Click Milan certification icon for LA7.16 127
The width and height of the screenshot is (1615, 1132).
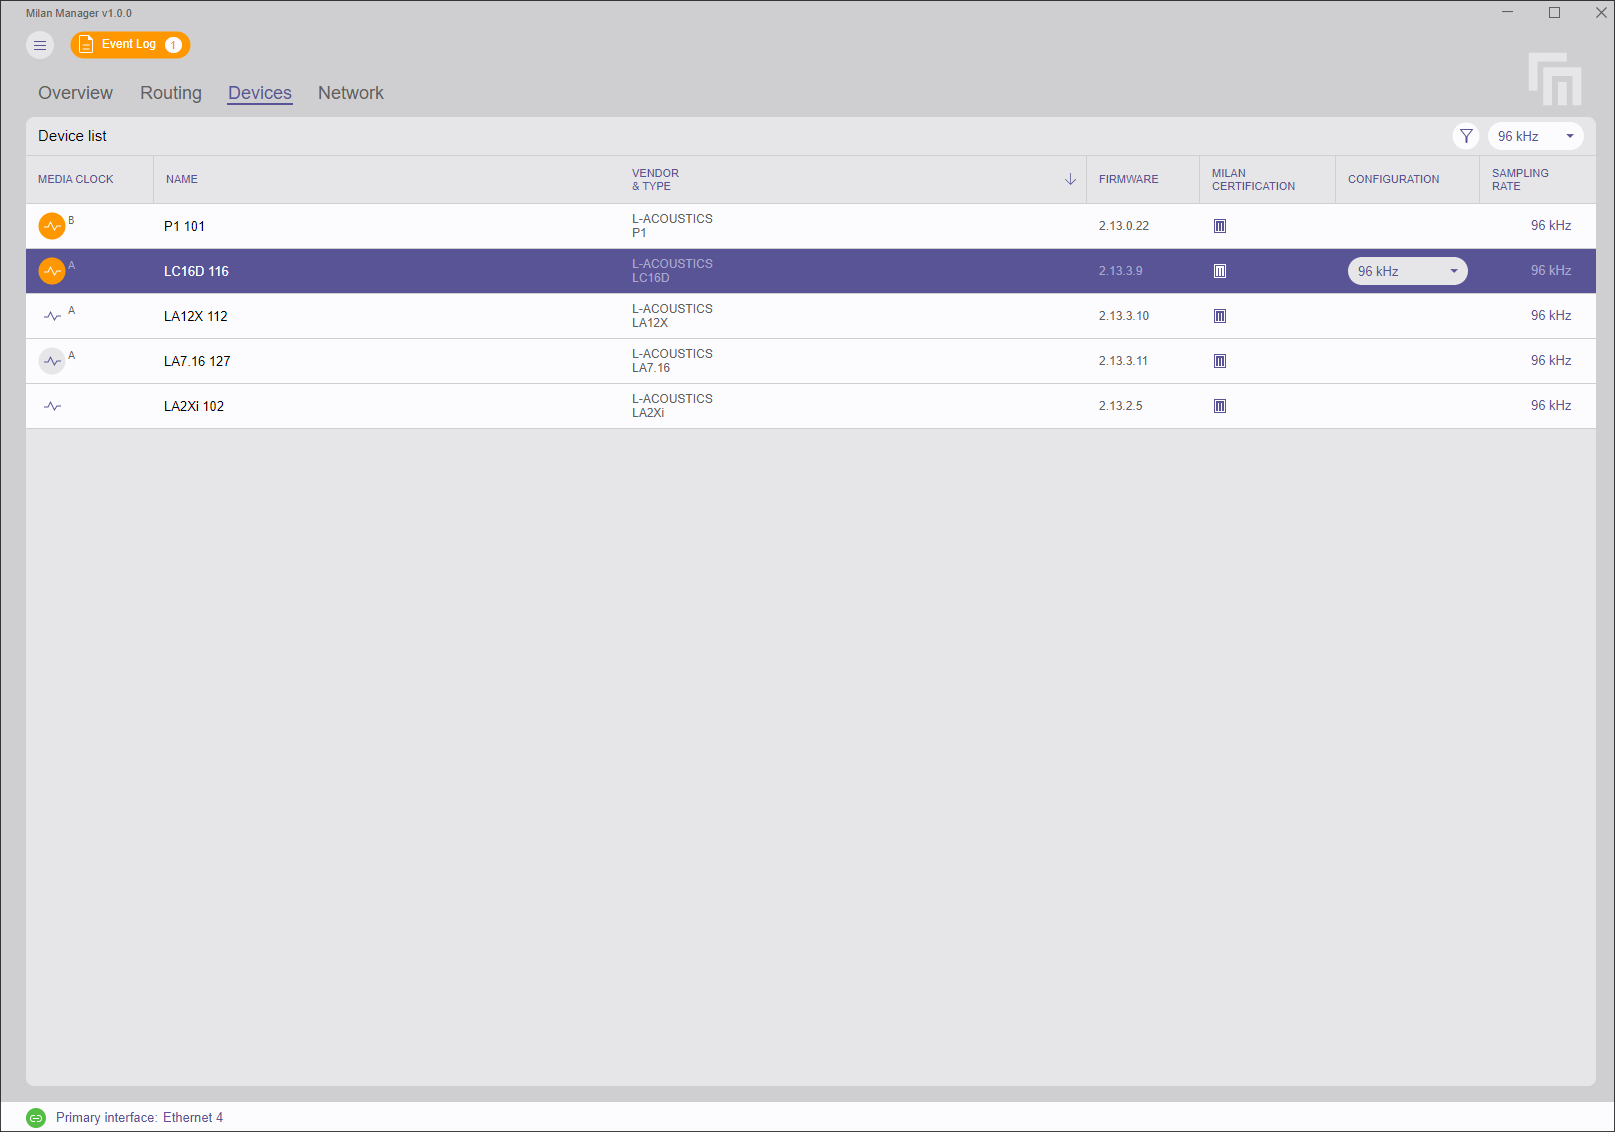pos(1219,361)
